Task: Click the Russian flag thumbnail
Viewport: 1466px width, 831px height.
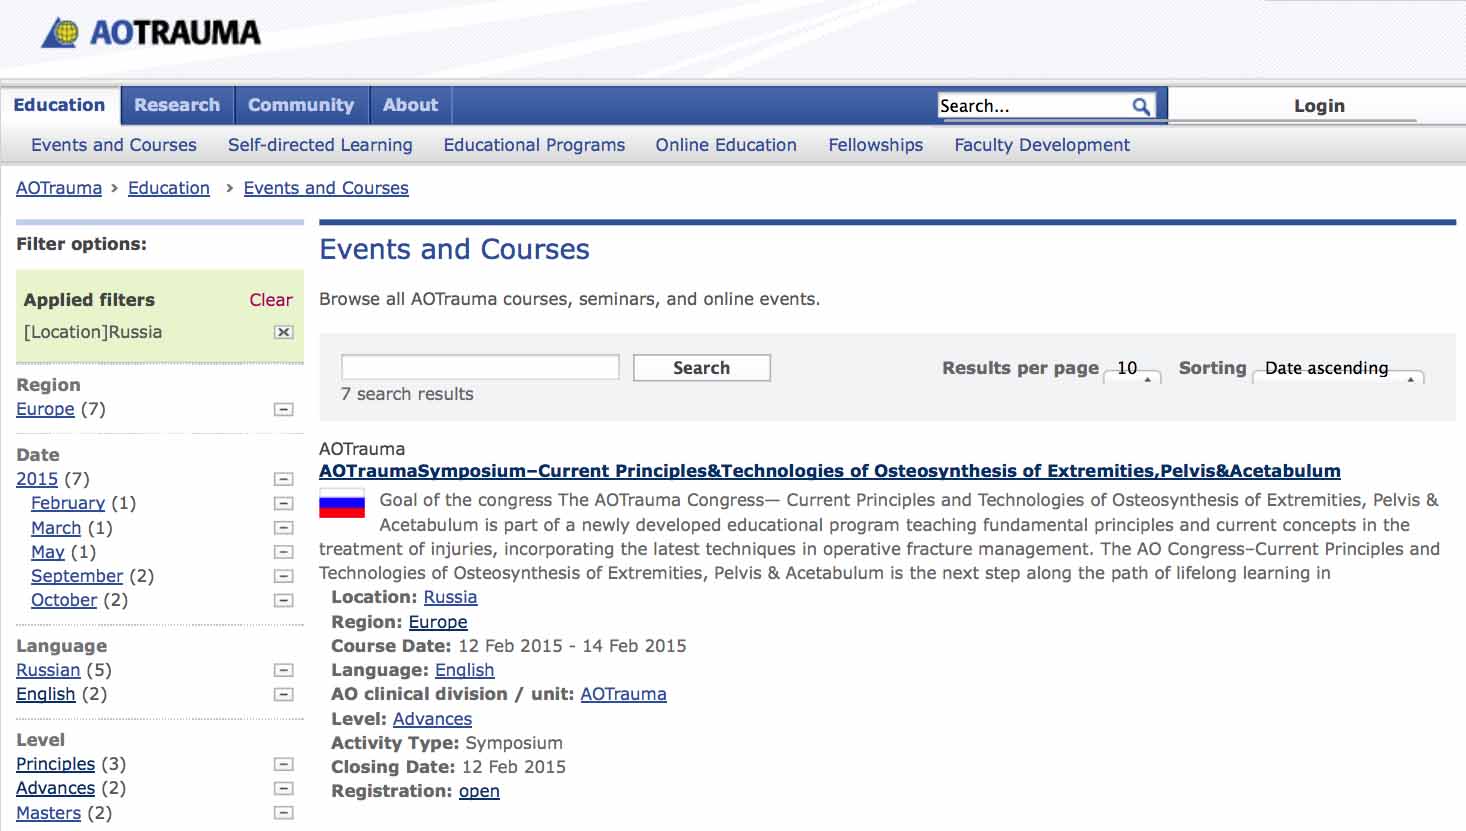Action: (x=342, y=504)
